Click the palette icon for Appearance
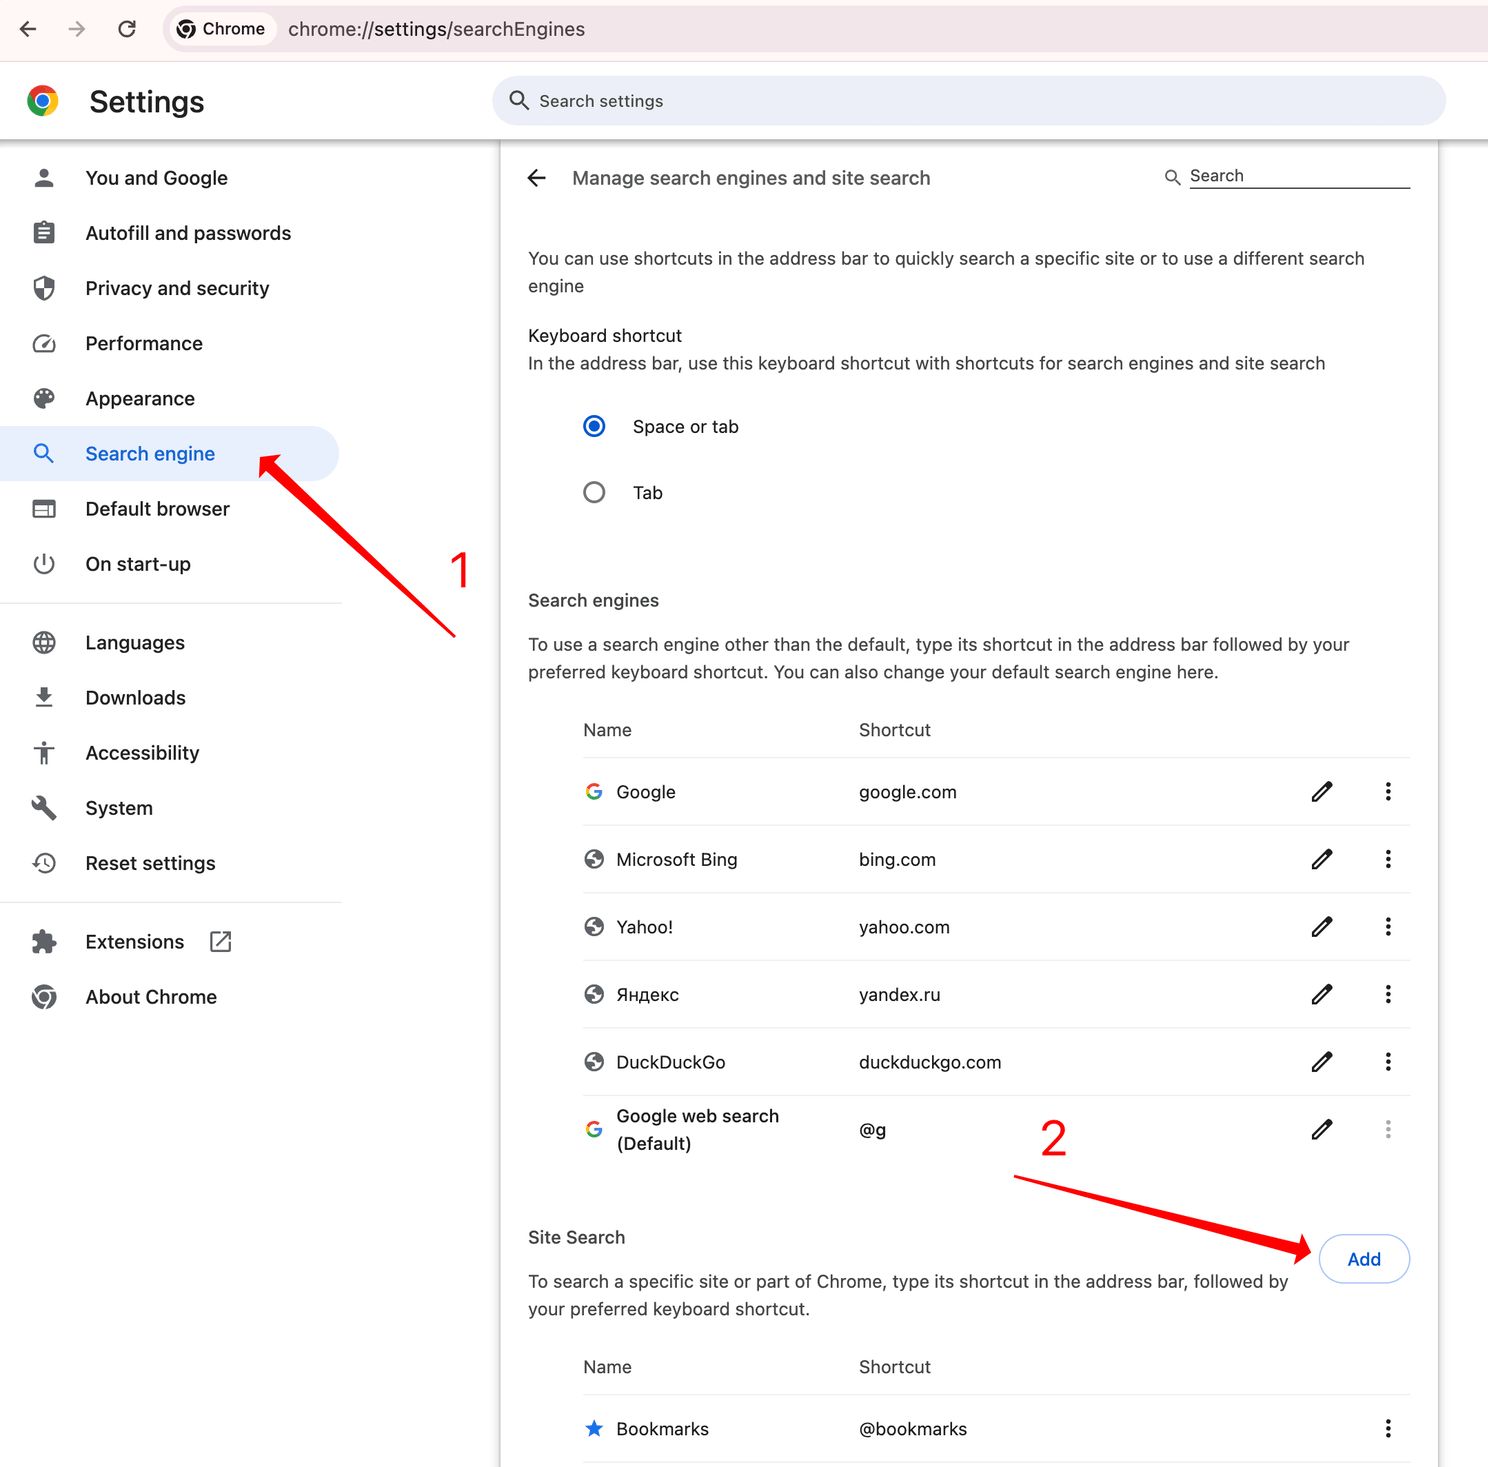This screenshot has width=1488, height=1467. (44, 398)
